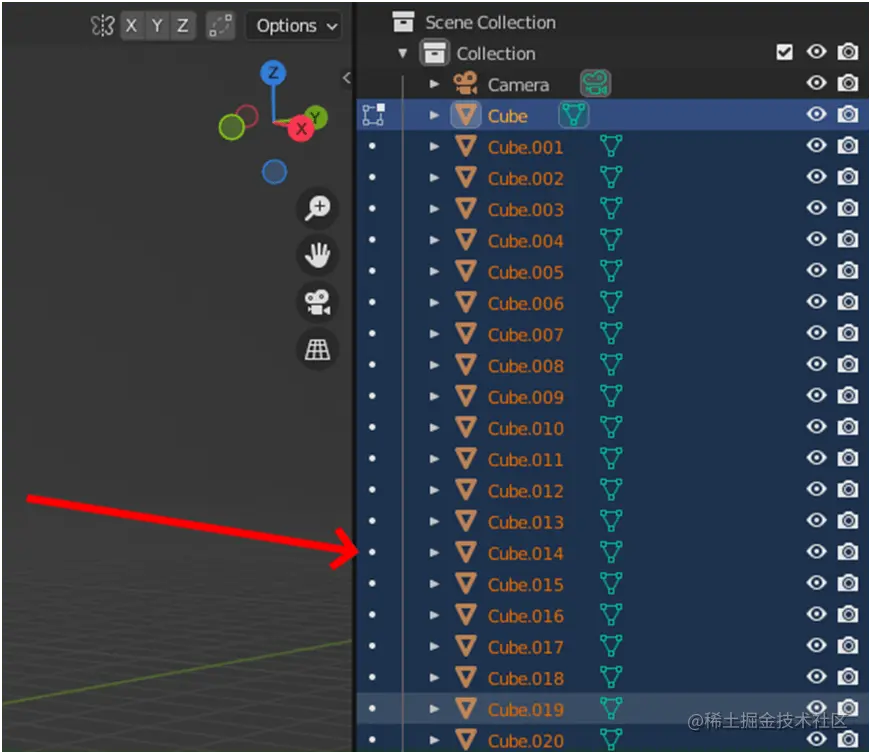Hide Cube.002 using its eye icon

tap(816, 177)
